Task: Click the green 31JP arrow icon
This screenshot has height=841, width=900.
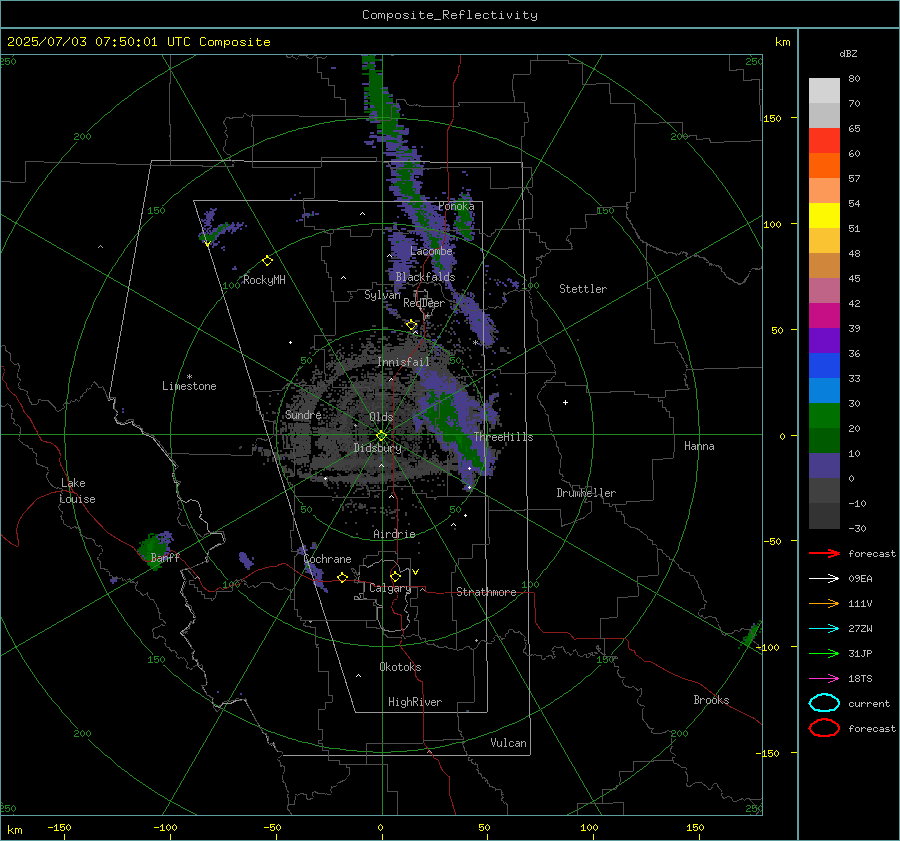Action: [x=824, y=653]
